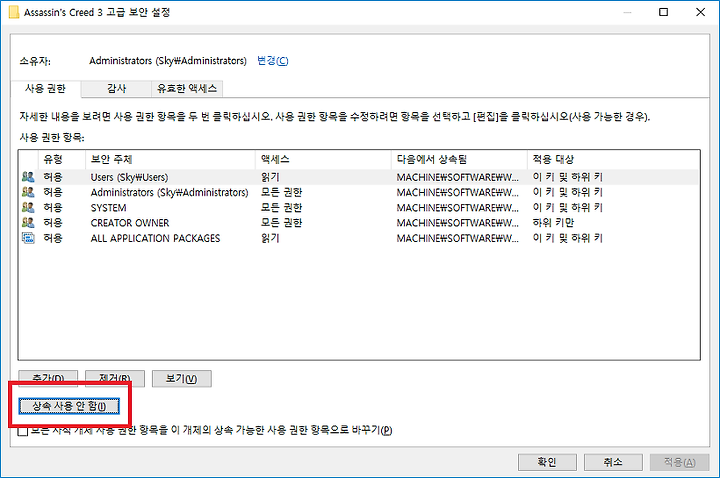Click the 추가(D) button
The height and width of the screenshot is (478, 720).
click(48, 379)
